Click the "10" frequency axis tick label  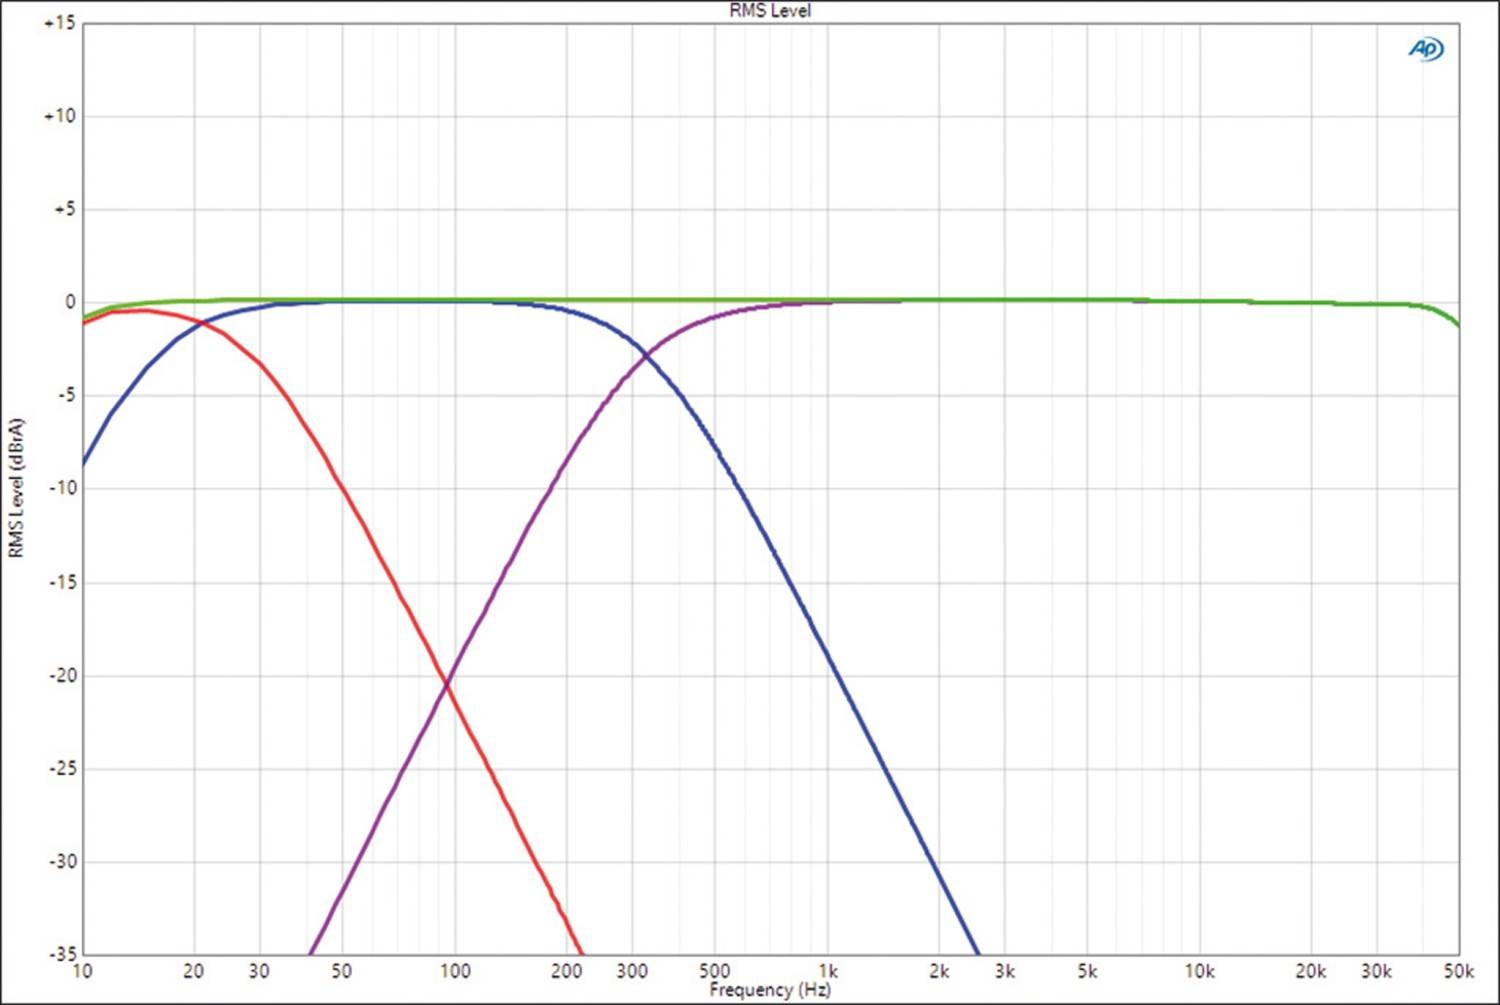coord(82,971)
